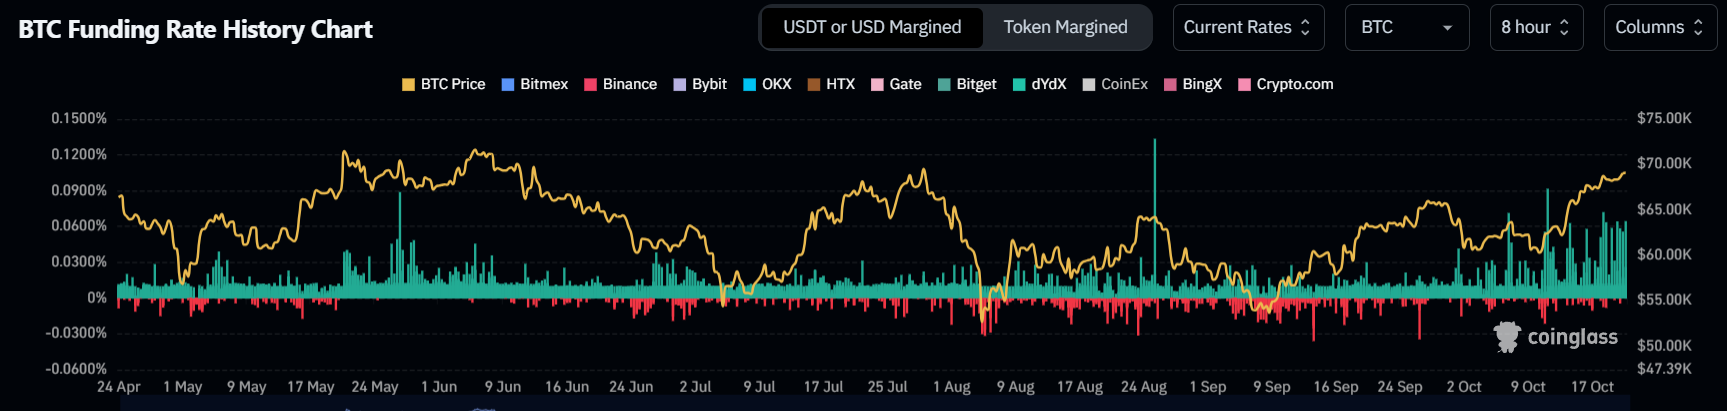Click the 24 May date label
The image size is (1727, 411).
coord(374,386)
